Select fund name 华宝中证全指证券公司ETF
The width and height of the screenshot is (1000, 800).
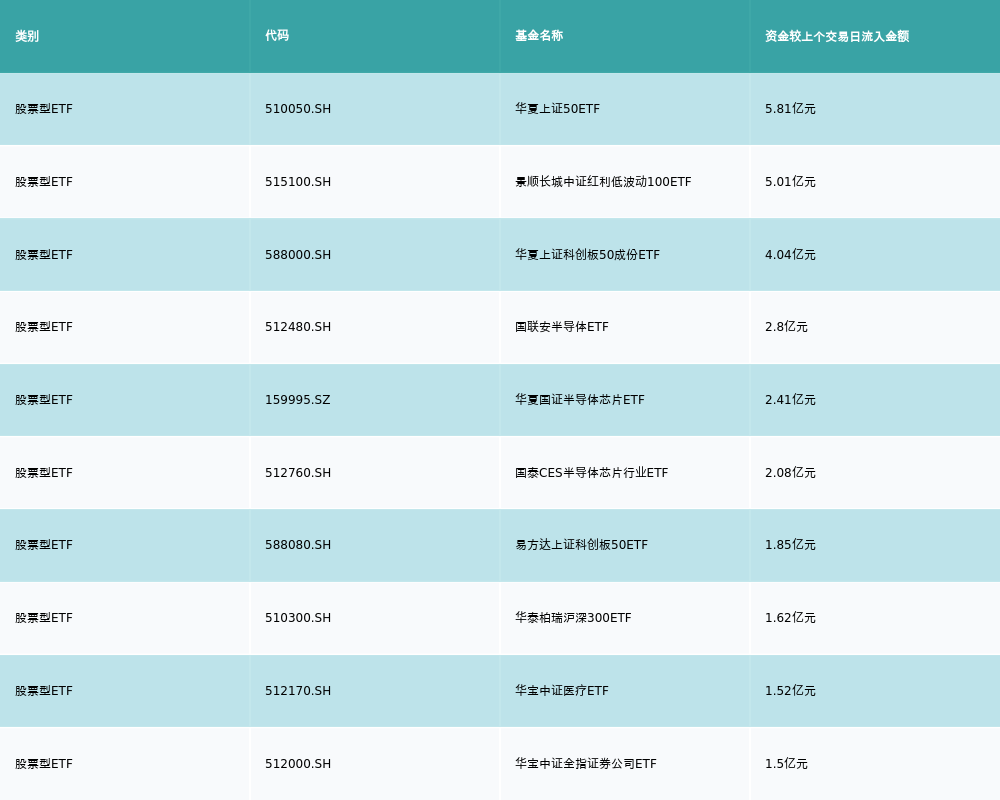click(586, 764)
